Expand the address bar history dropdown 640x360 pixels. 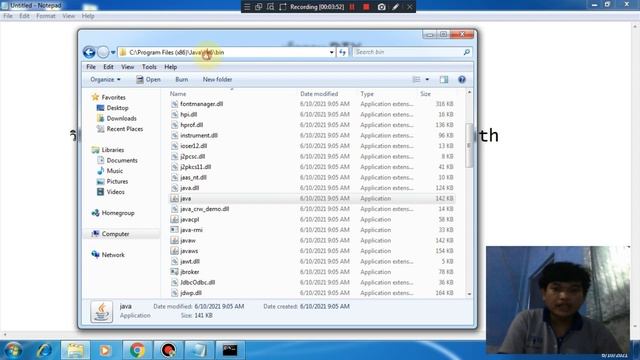(x=331, y=52)
